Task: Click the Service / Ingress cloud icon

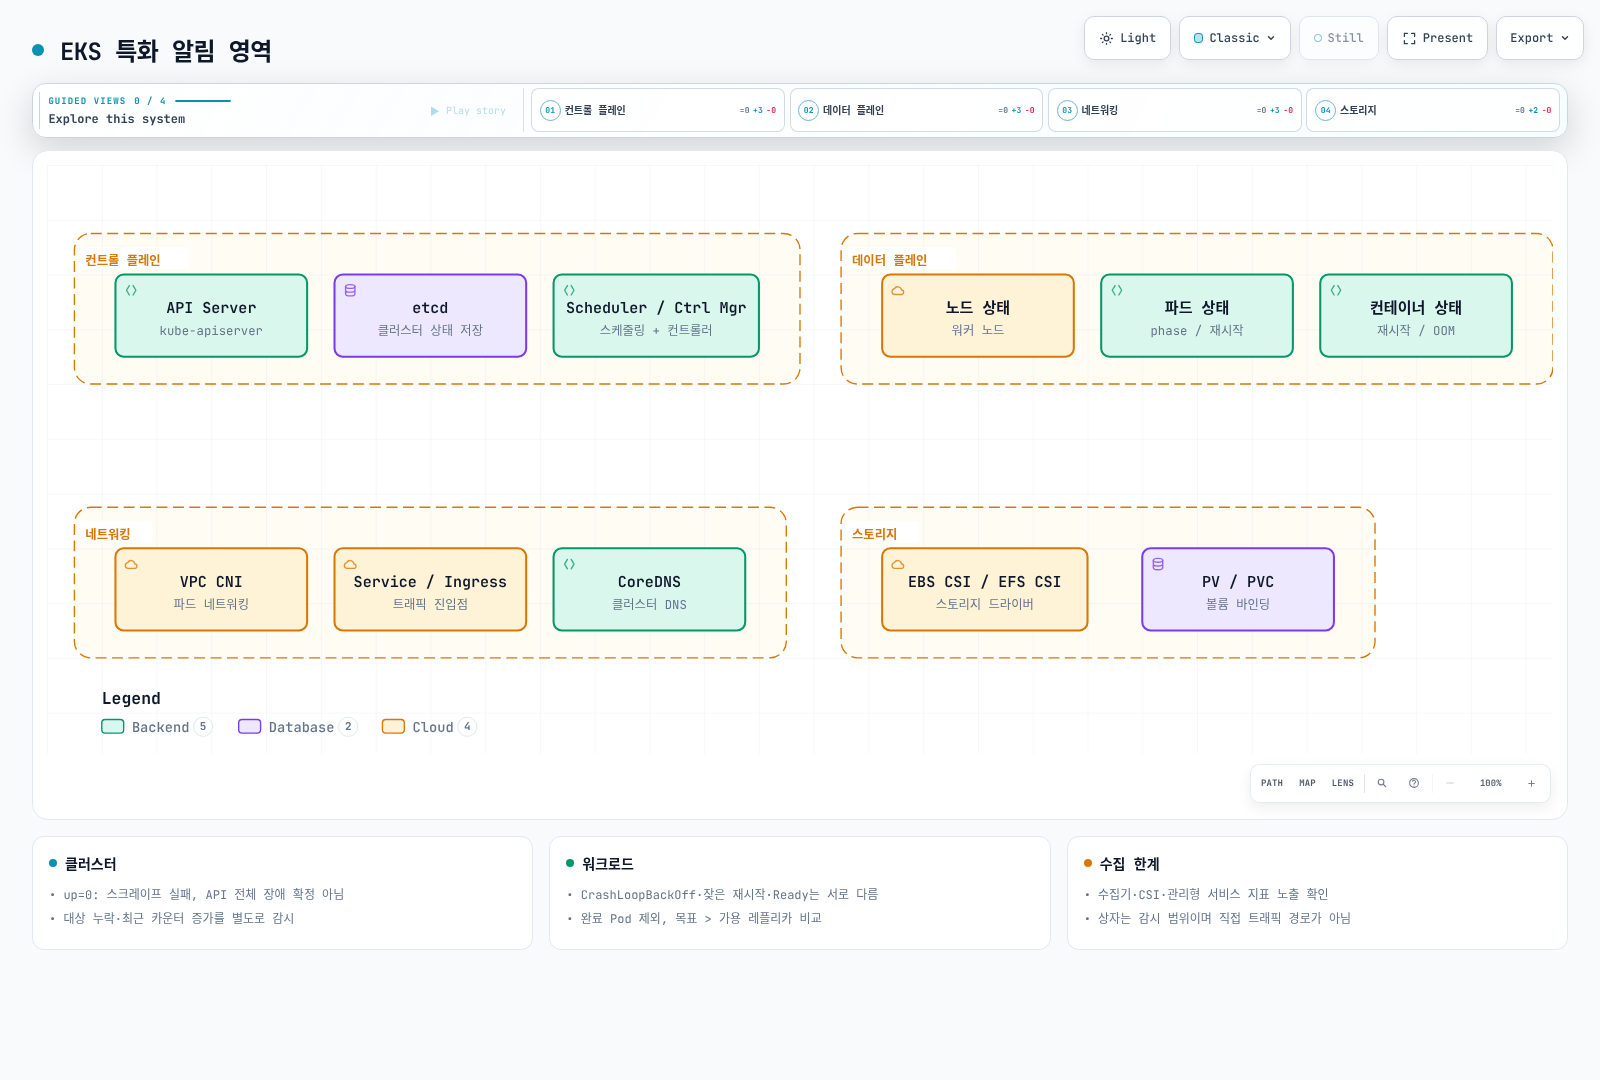Action: (x=350, y=564)
